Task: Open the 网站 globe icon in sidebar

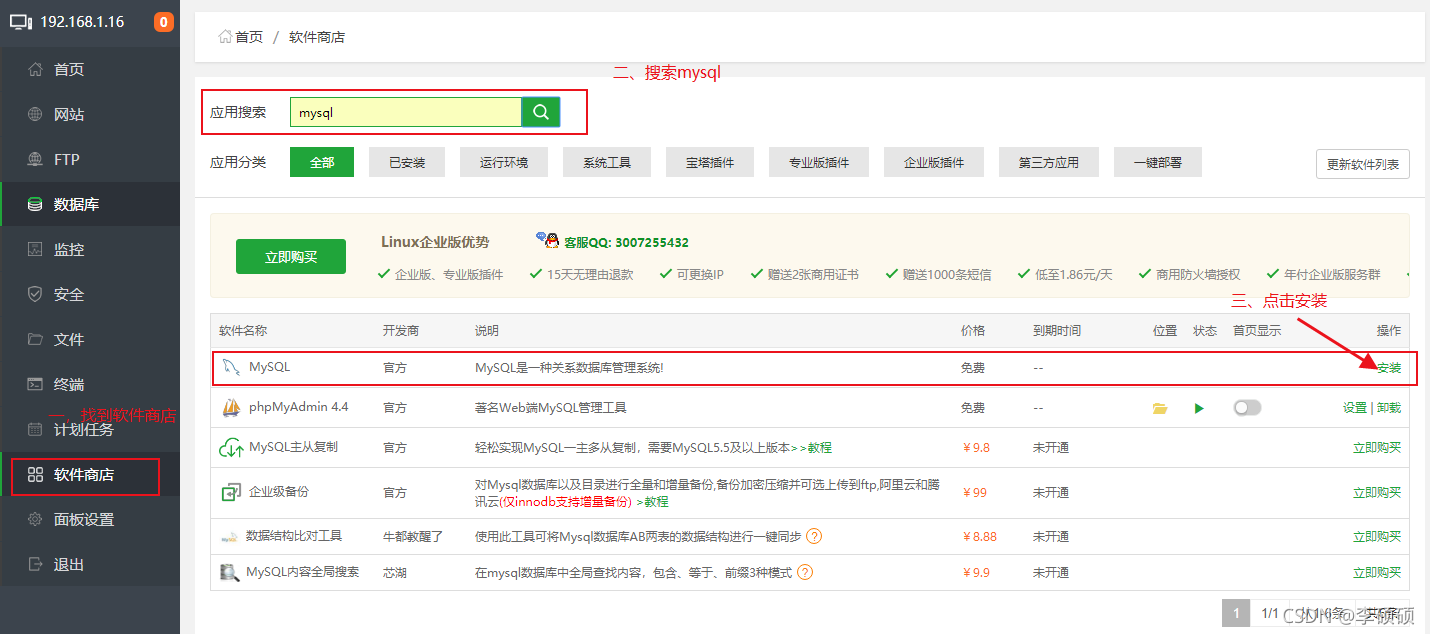Action: 35,115
